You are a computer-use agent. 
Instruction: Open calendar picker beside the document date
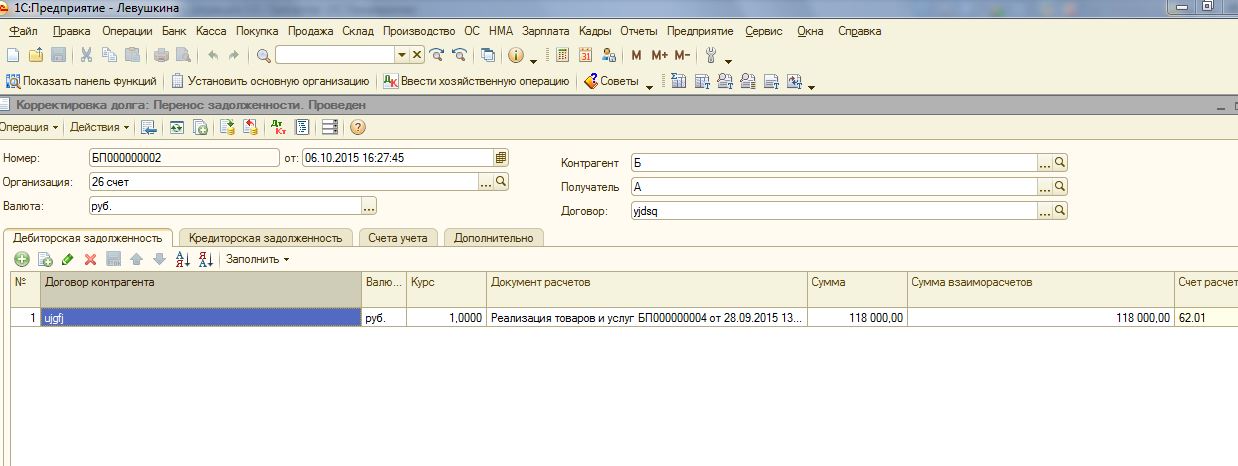[501, 157]
